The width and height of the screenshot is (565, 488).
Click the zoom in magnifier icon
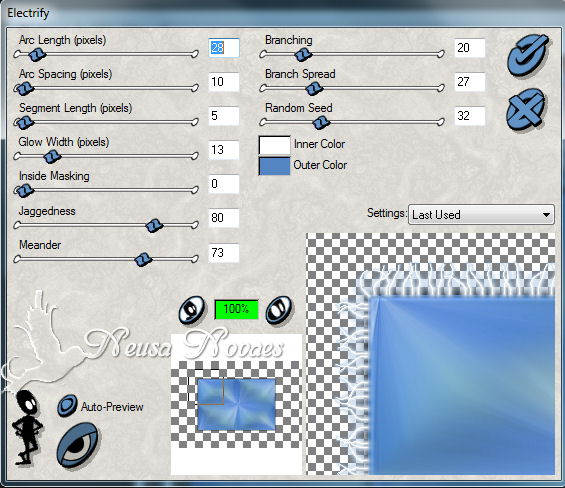(x=279, y=310)
